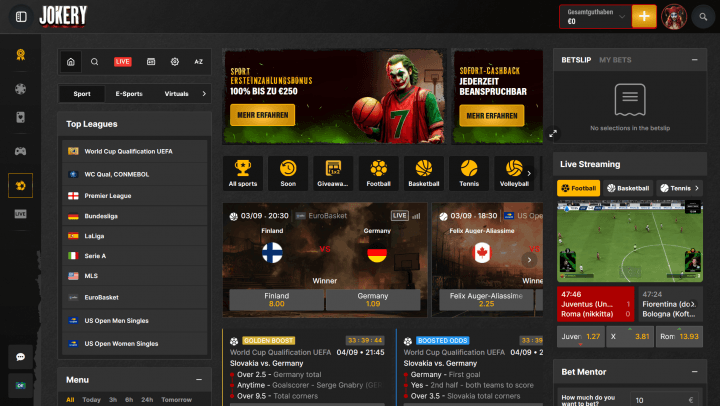Image resolution: width=720 pixels, height=406 pixels.
Task: Open Premier League in Top Leagues
Action: pyautogui.click(x=135, y=196)
